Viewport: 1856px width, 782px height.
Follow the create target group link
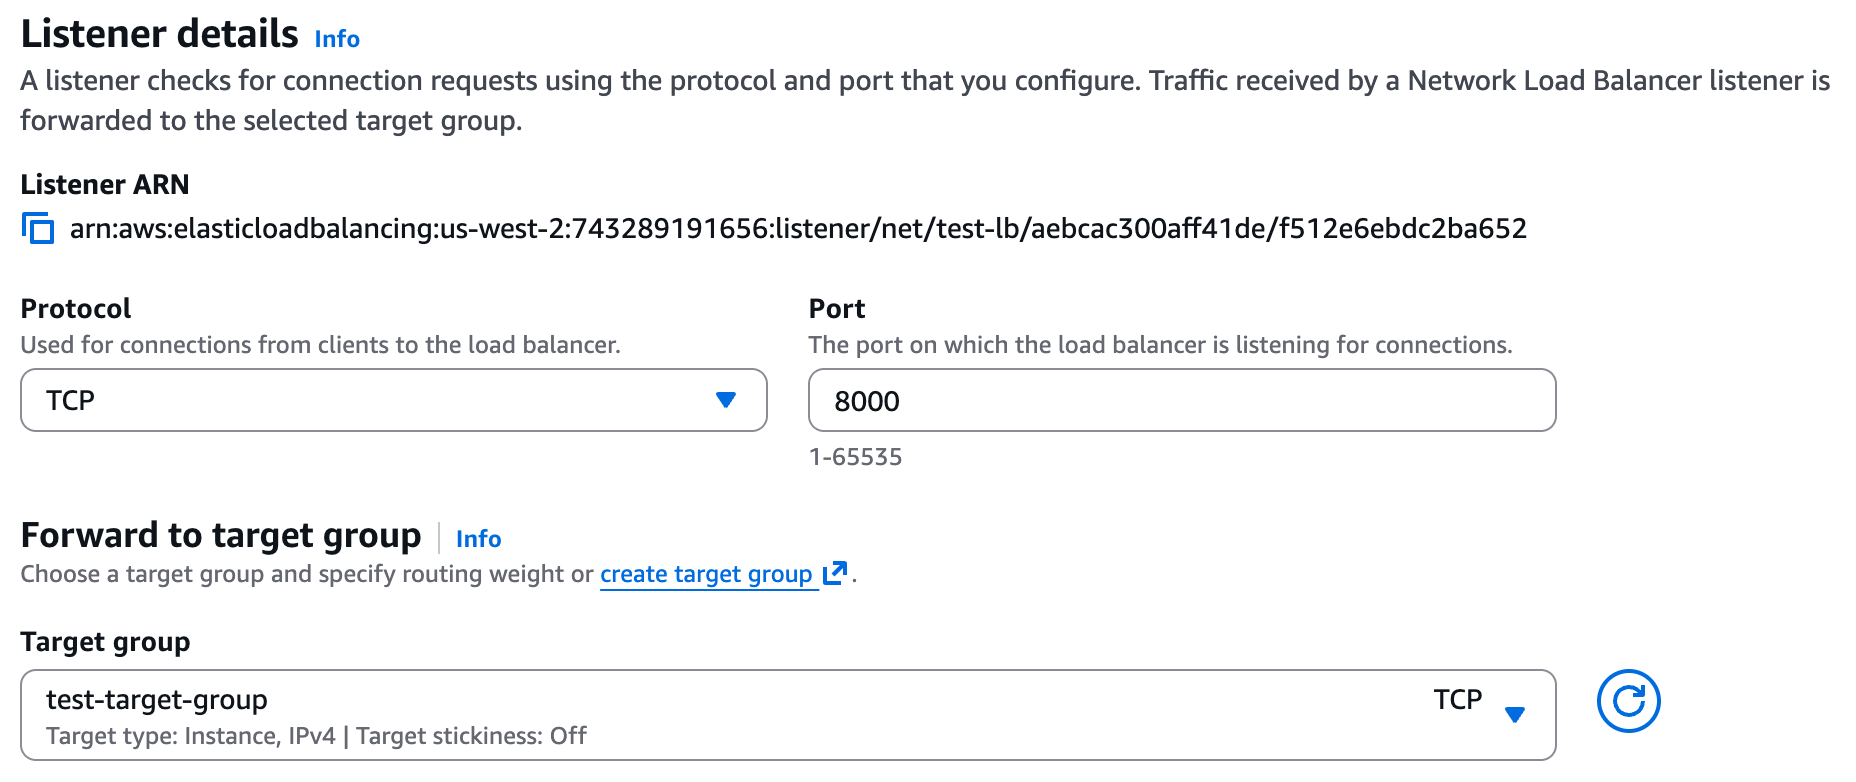[705, 574]
